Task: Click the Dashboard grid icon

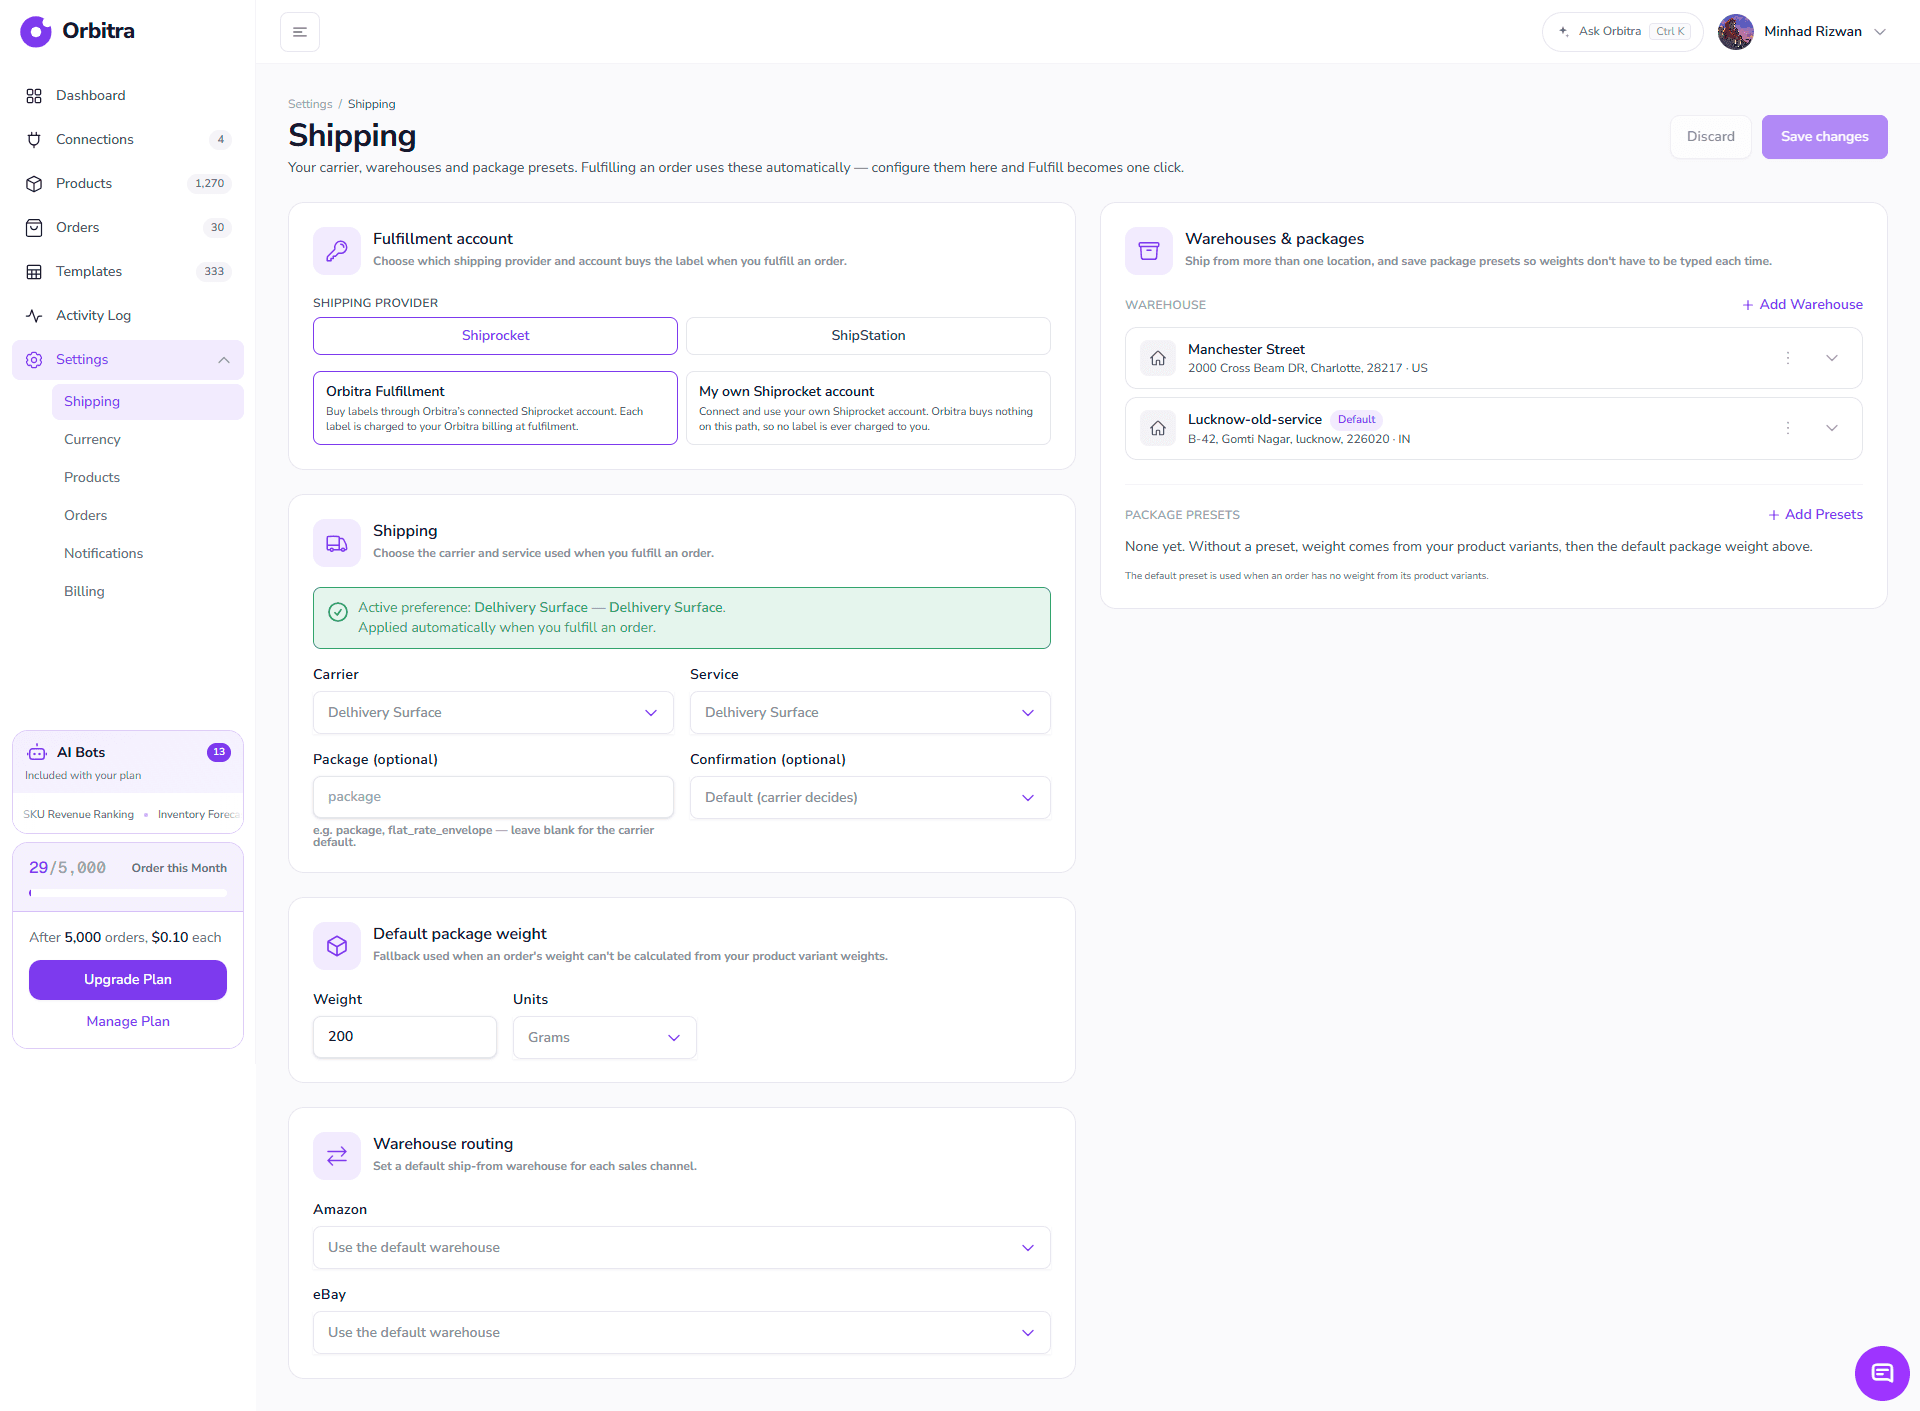Action: pyautogui.click(x=34, y=96)
